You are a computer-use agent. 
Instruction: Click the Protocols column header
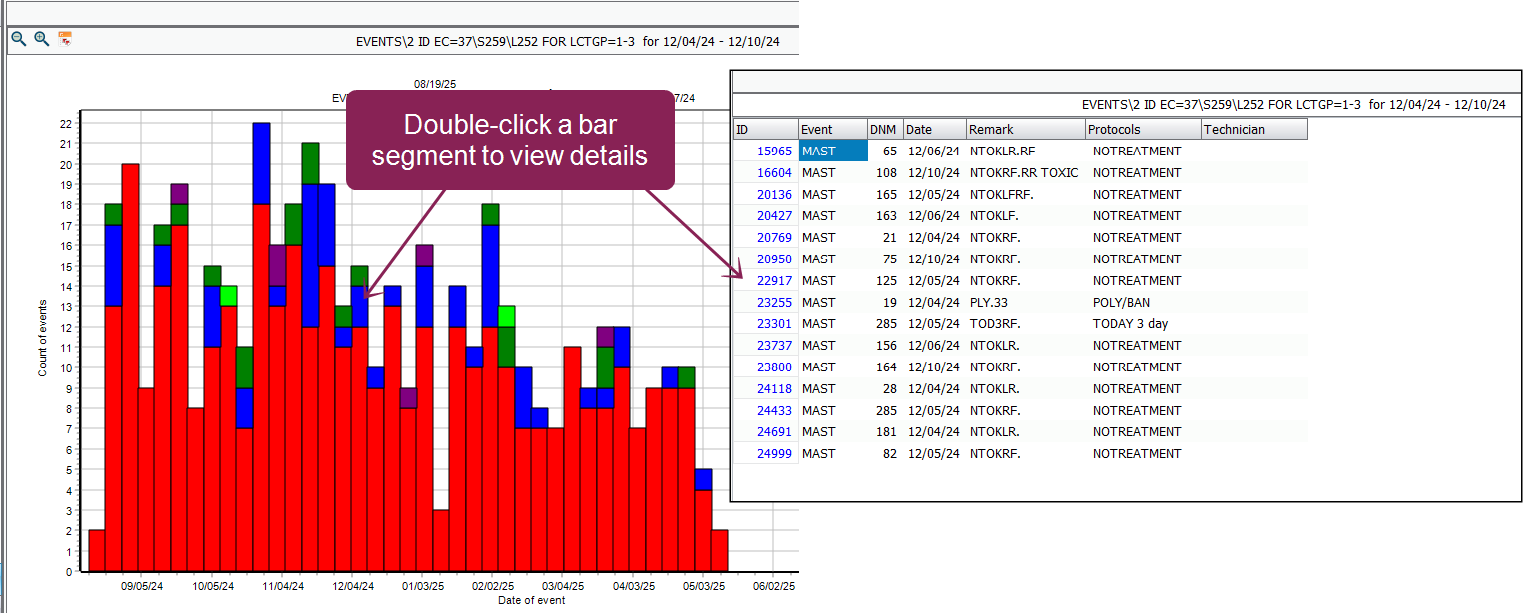tap(1143, 129)
